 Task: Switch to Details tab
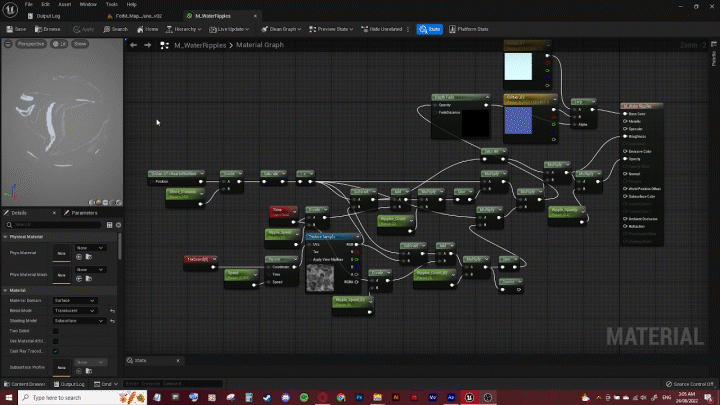pyautogui.click(x=19, y=213)
